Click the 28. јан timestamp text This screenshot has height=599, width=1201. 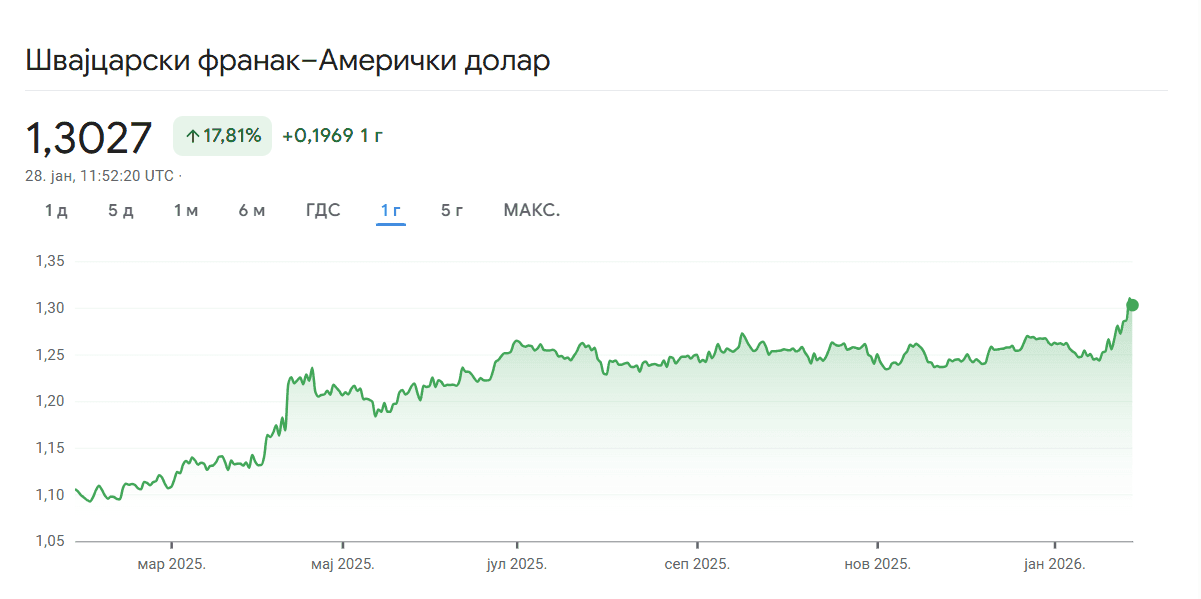(99, 176)
